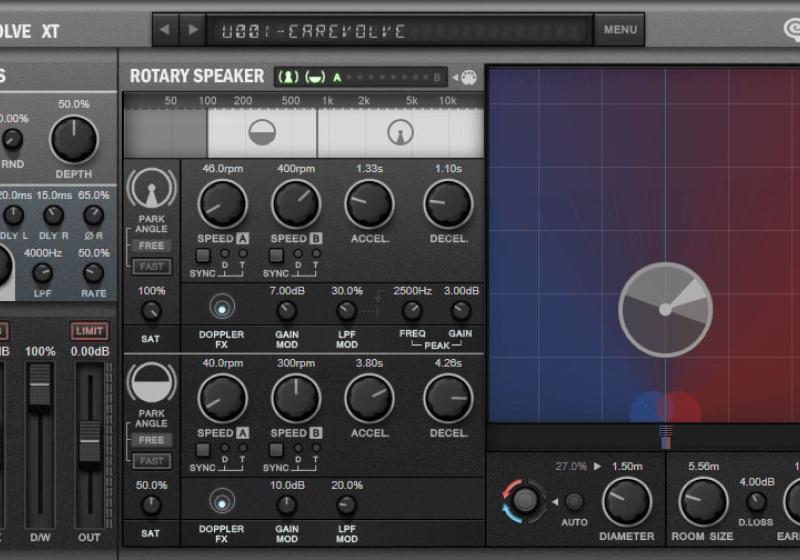
Task: Click the rotating speaker disc in room view
Action: point(665,309)
